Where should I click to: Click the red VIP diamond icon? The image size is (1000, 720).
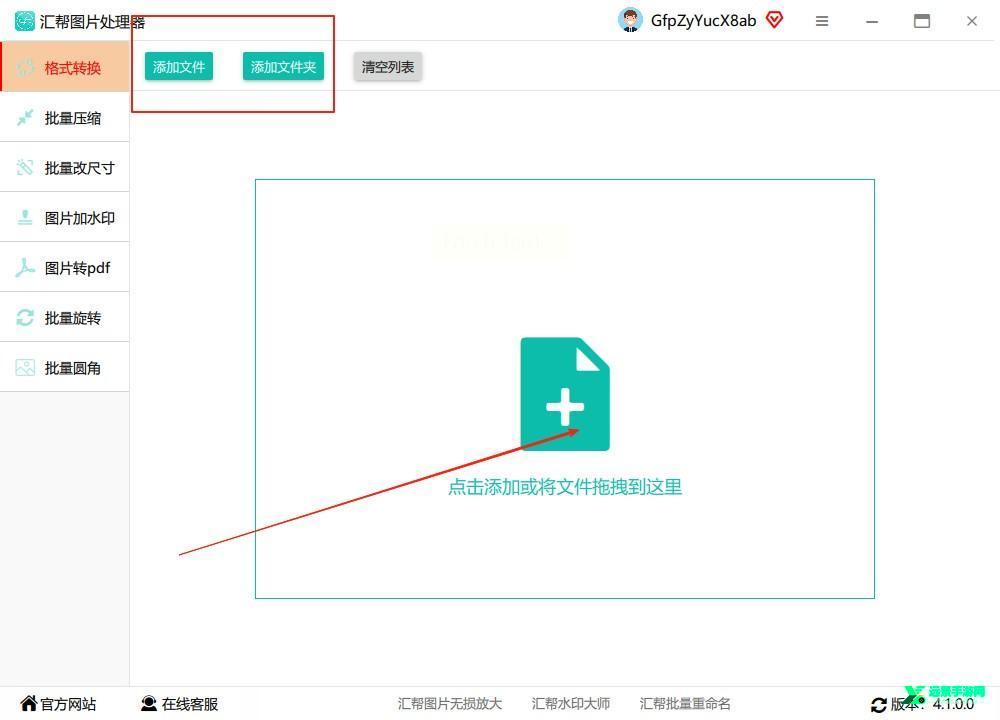tap(774, 20)
